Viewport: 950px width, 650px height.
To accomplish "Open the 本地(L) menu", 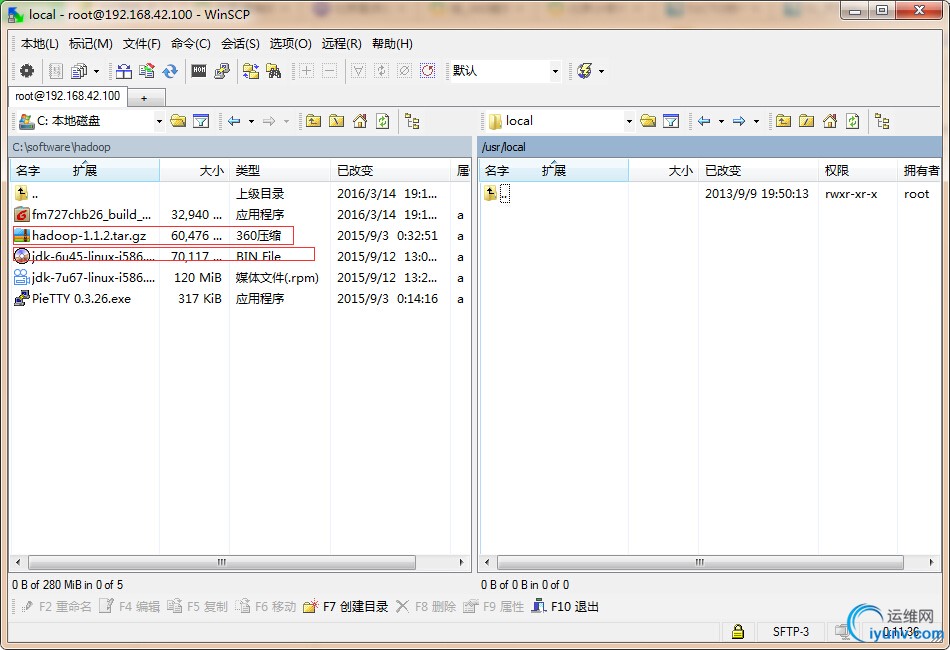I will click(x=40, y=44).
